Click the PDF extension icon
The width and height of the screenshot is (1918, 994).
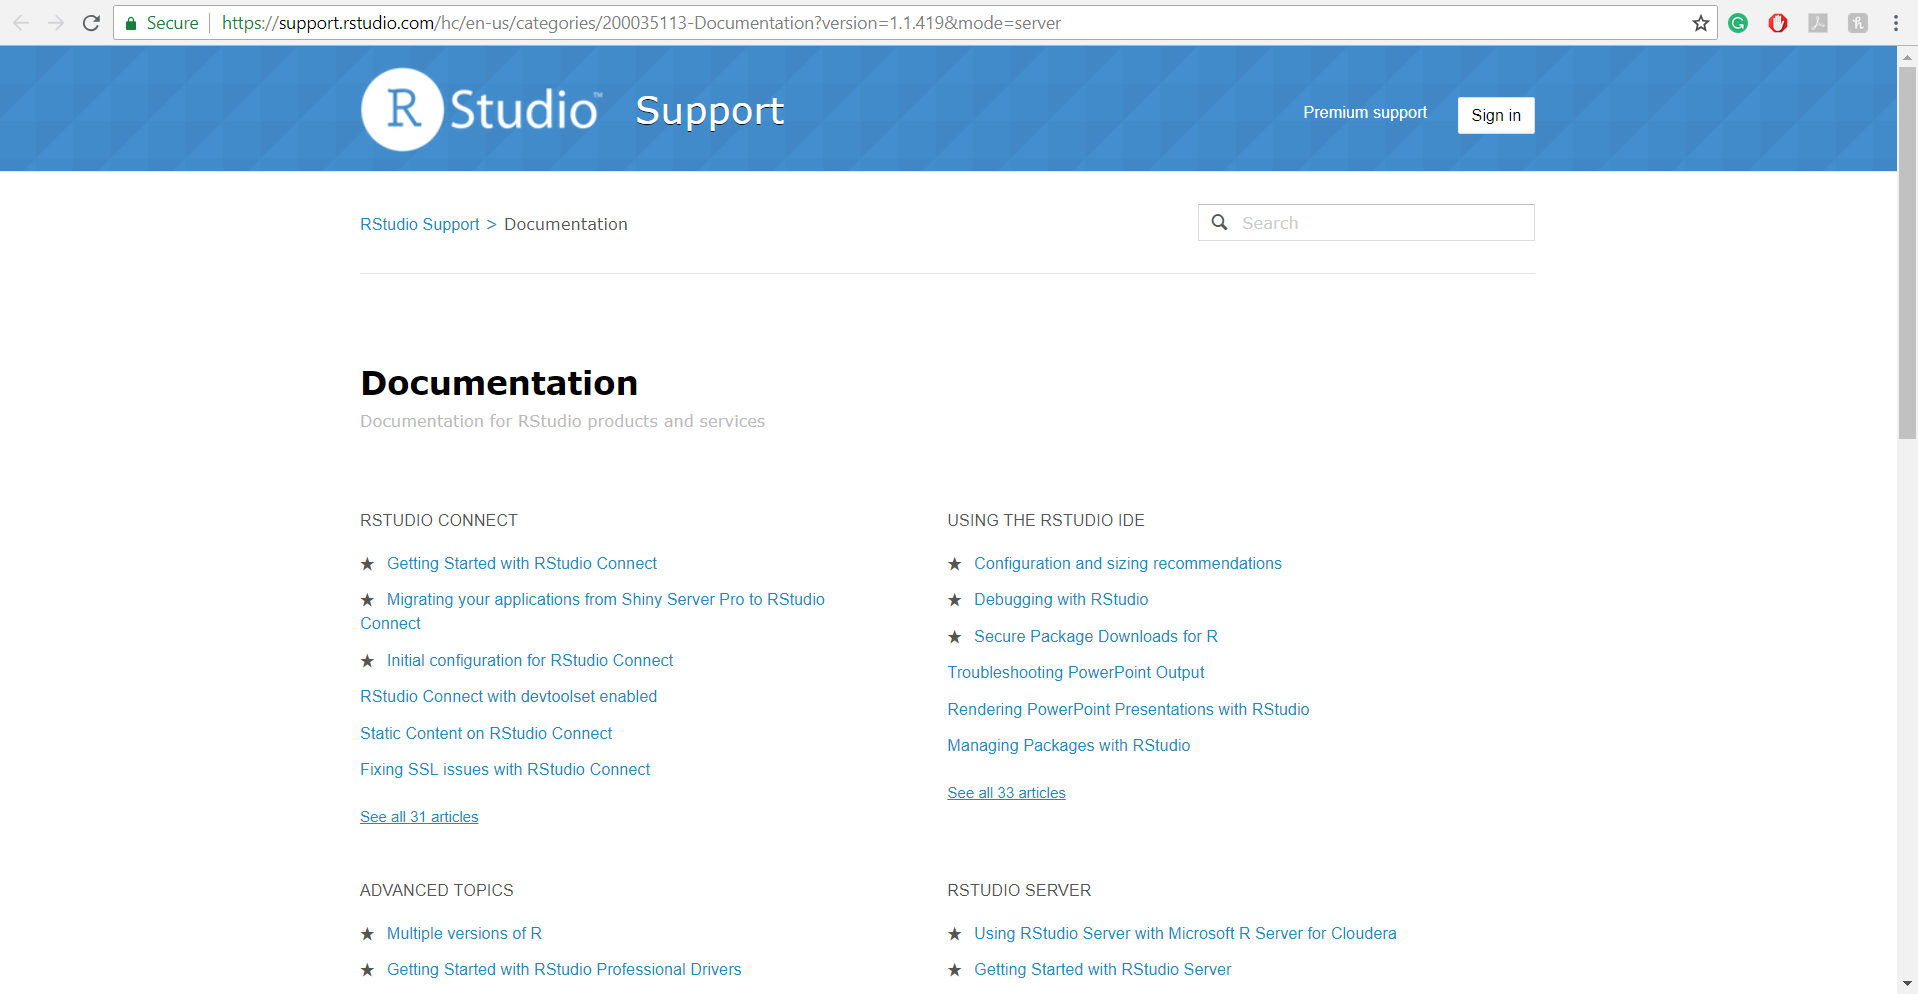(x=1818, y=23)
